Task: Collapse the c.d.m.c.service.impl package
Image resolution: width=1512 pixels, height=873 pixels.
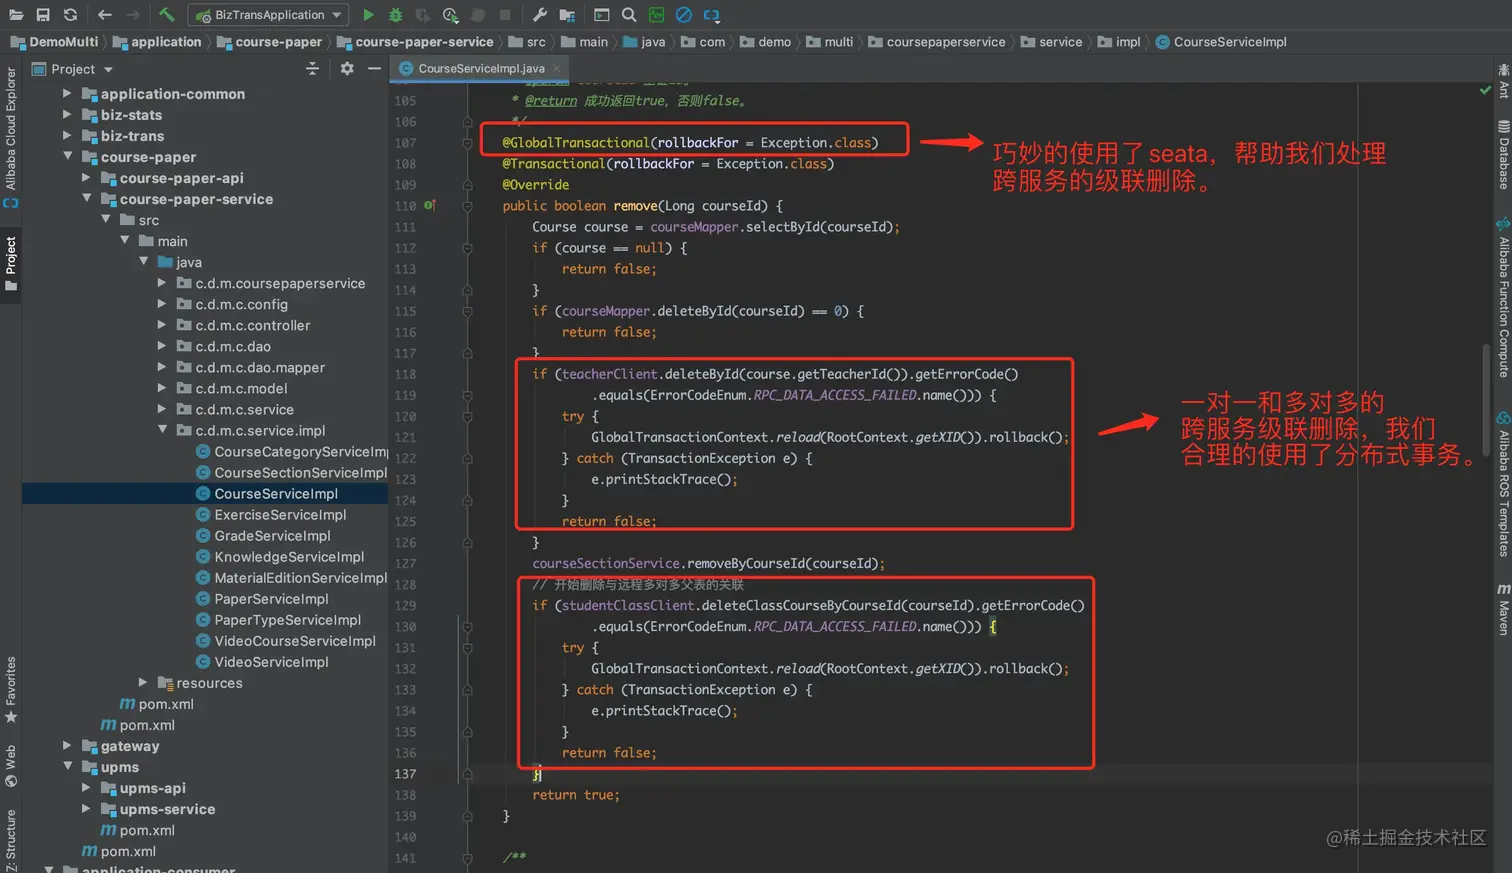Action: click(163, 430)
